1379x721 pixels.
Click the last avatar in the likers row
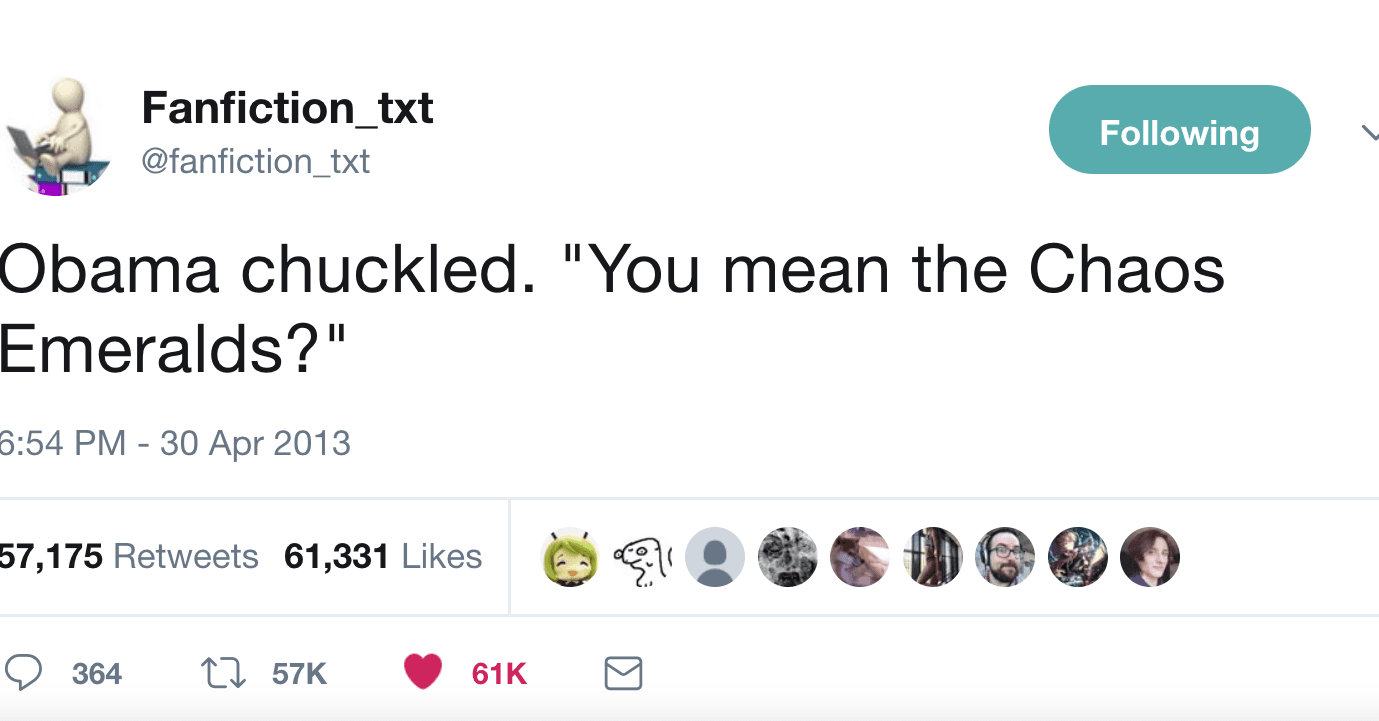(x=1150, y=556)
